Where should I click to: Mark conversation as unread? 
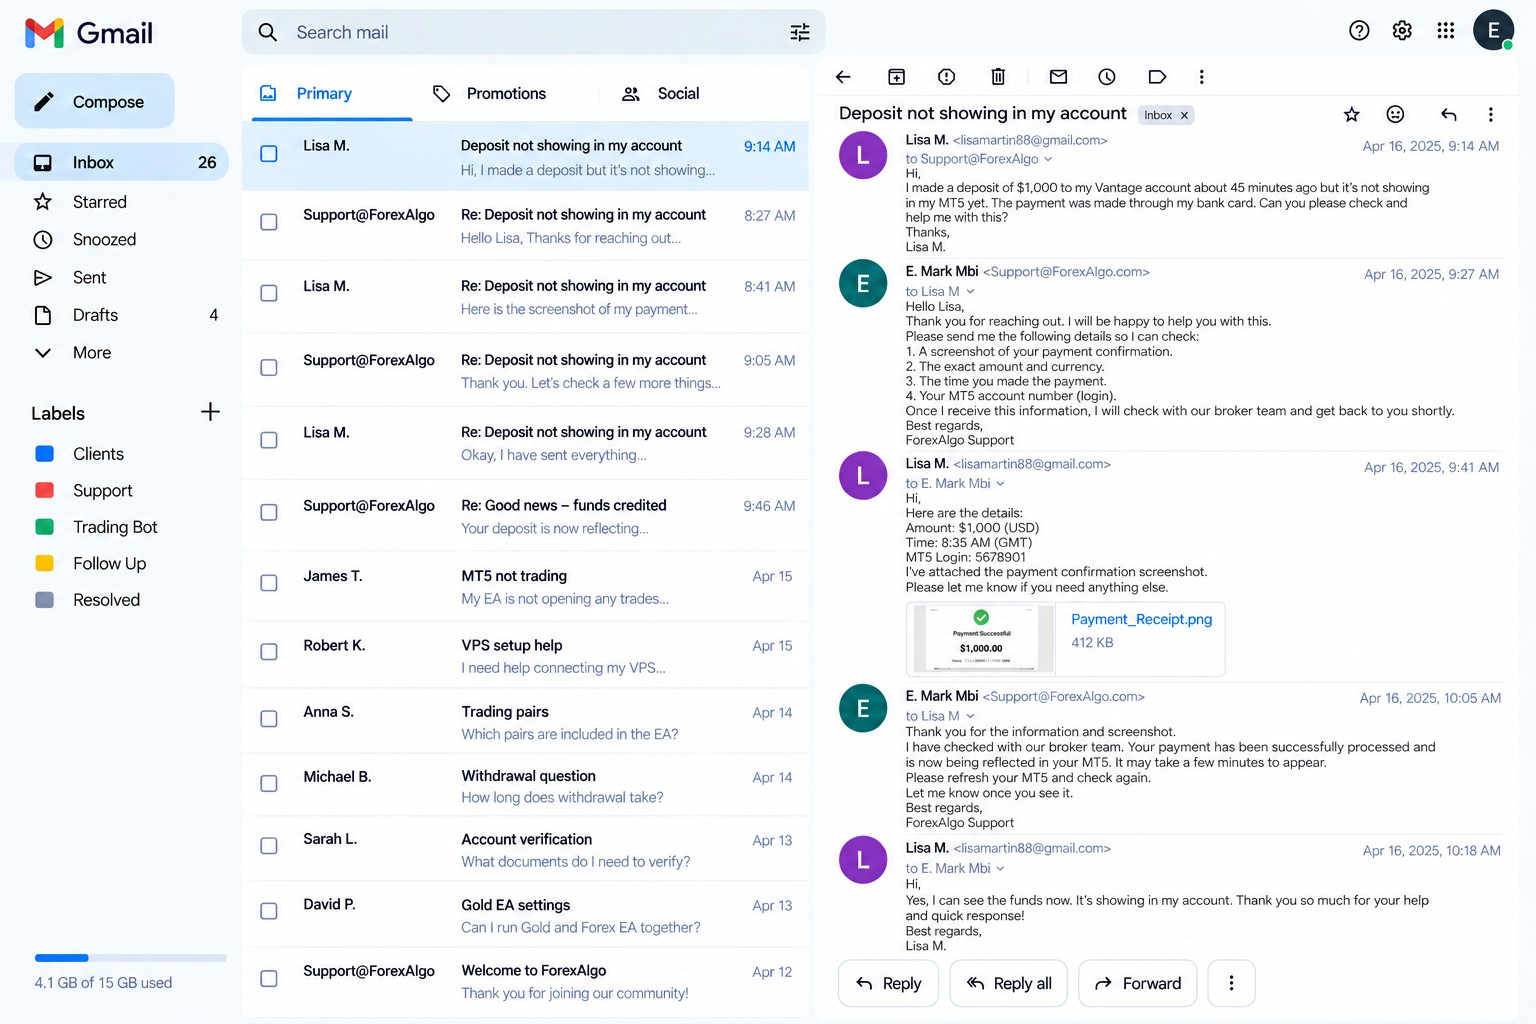(1058, 77)
